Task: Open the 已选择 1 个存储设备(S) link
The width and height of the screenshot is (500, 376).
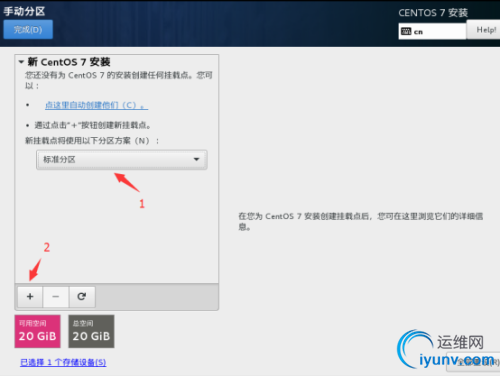Action: coord(63,362)
